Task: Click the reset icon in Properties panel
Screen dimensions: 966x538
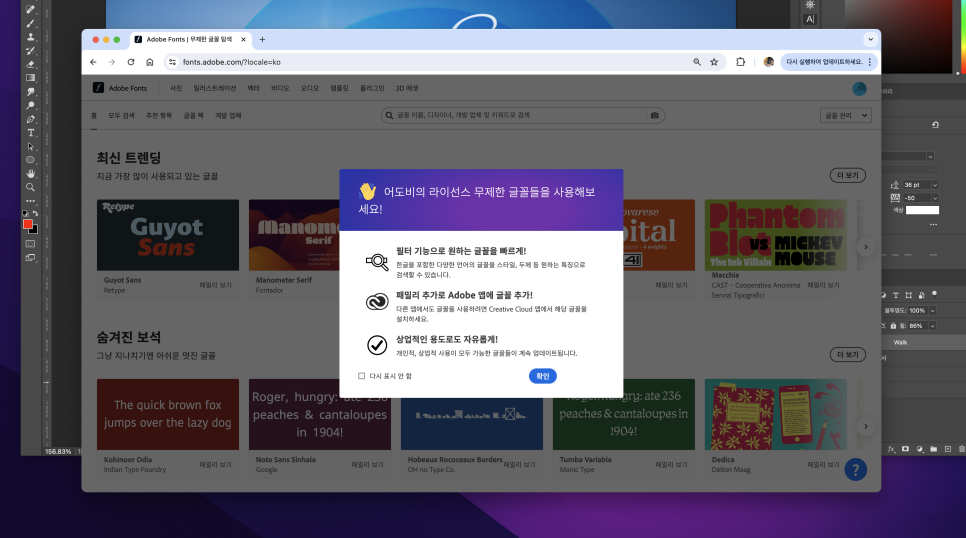Action: click(x=935, y=125)
